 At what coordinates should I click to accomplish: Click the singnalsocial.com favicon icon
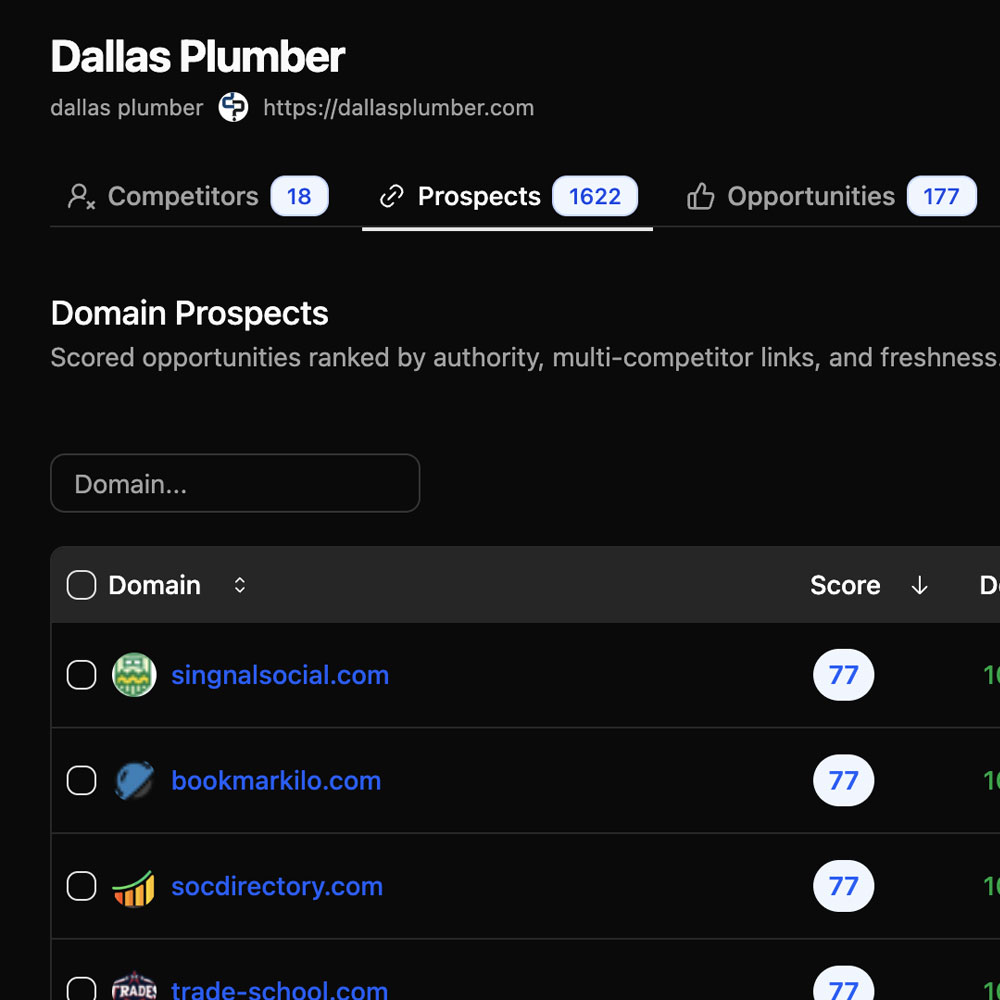point(133,675)
